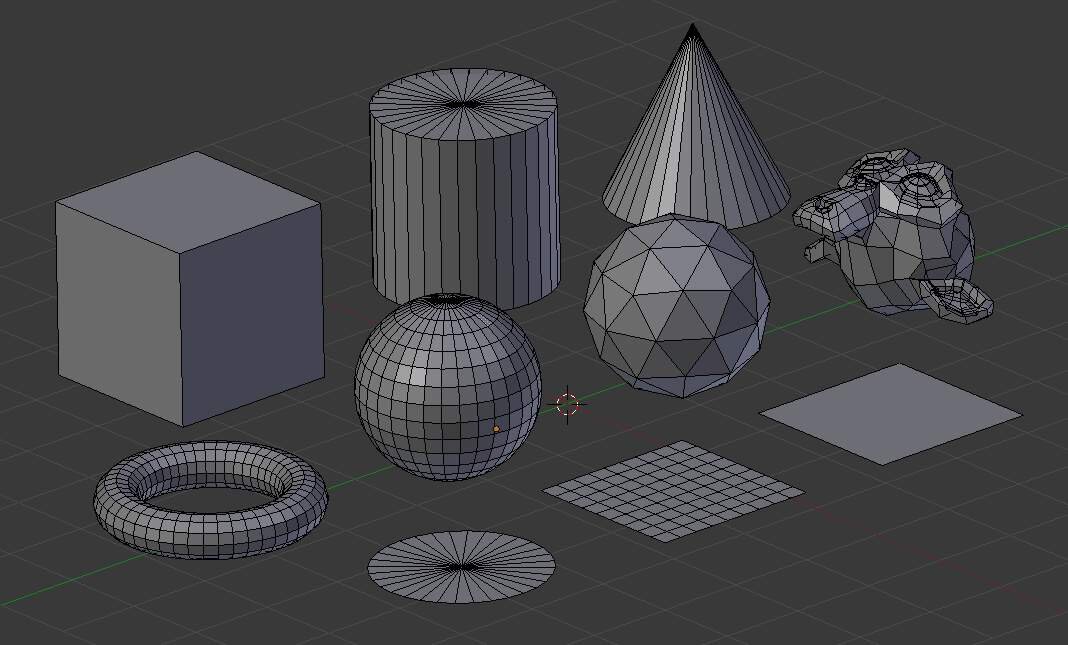1068x645 pixels.
Task: Click the orange origin dot on the sphere
Action: (x=496, y=428)
